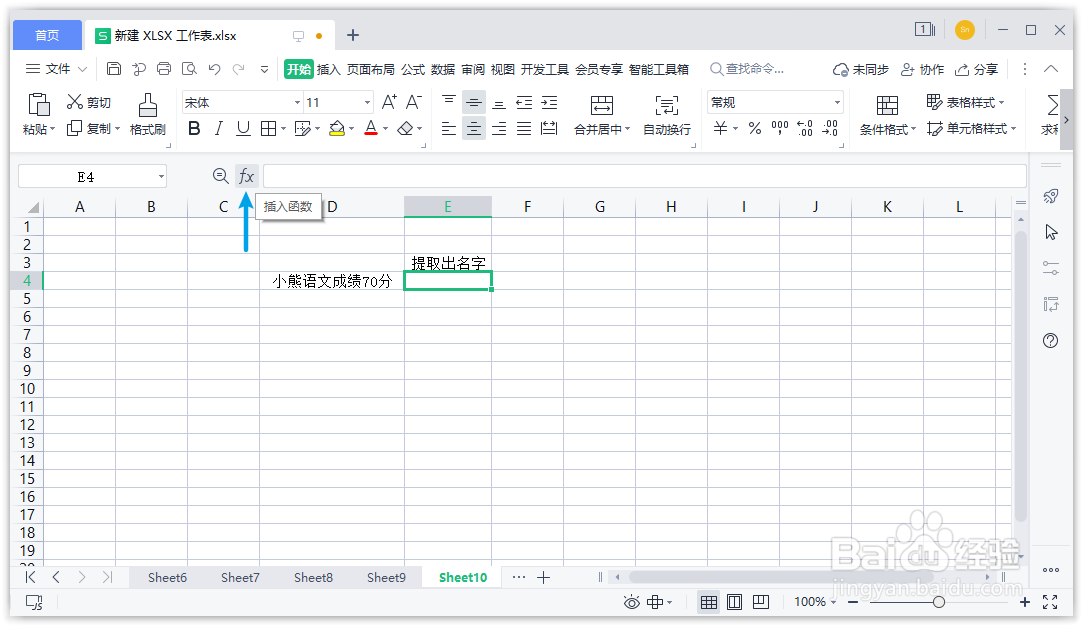Switch to the Sheet7 worksheet tab

point(240,577)
